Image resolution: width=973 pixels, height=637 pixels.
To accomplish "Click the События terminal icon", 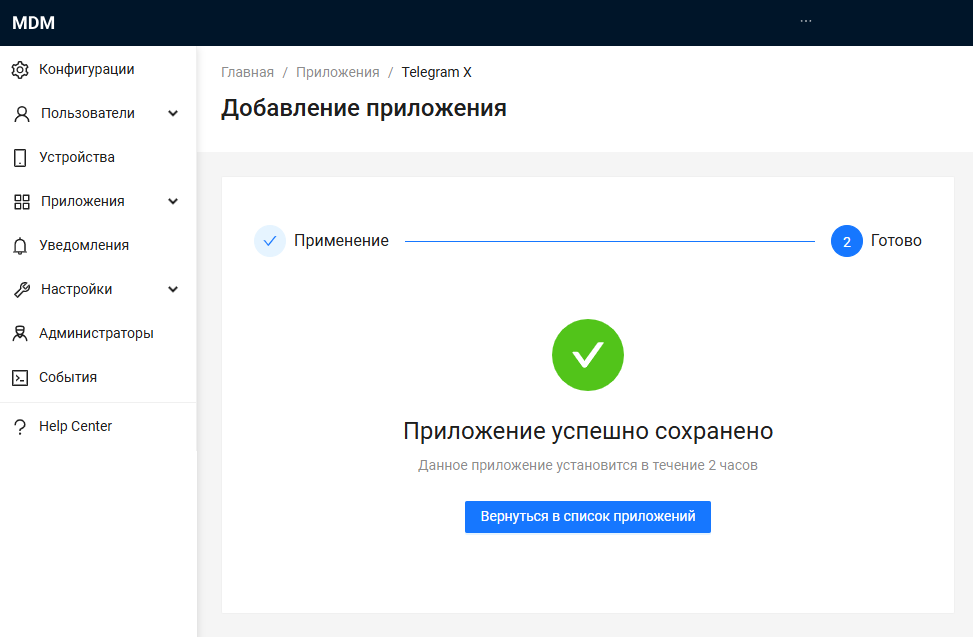I will (20, 378).
